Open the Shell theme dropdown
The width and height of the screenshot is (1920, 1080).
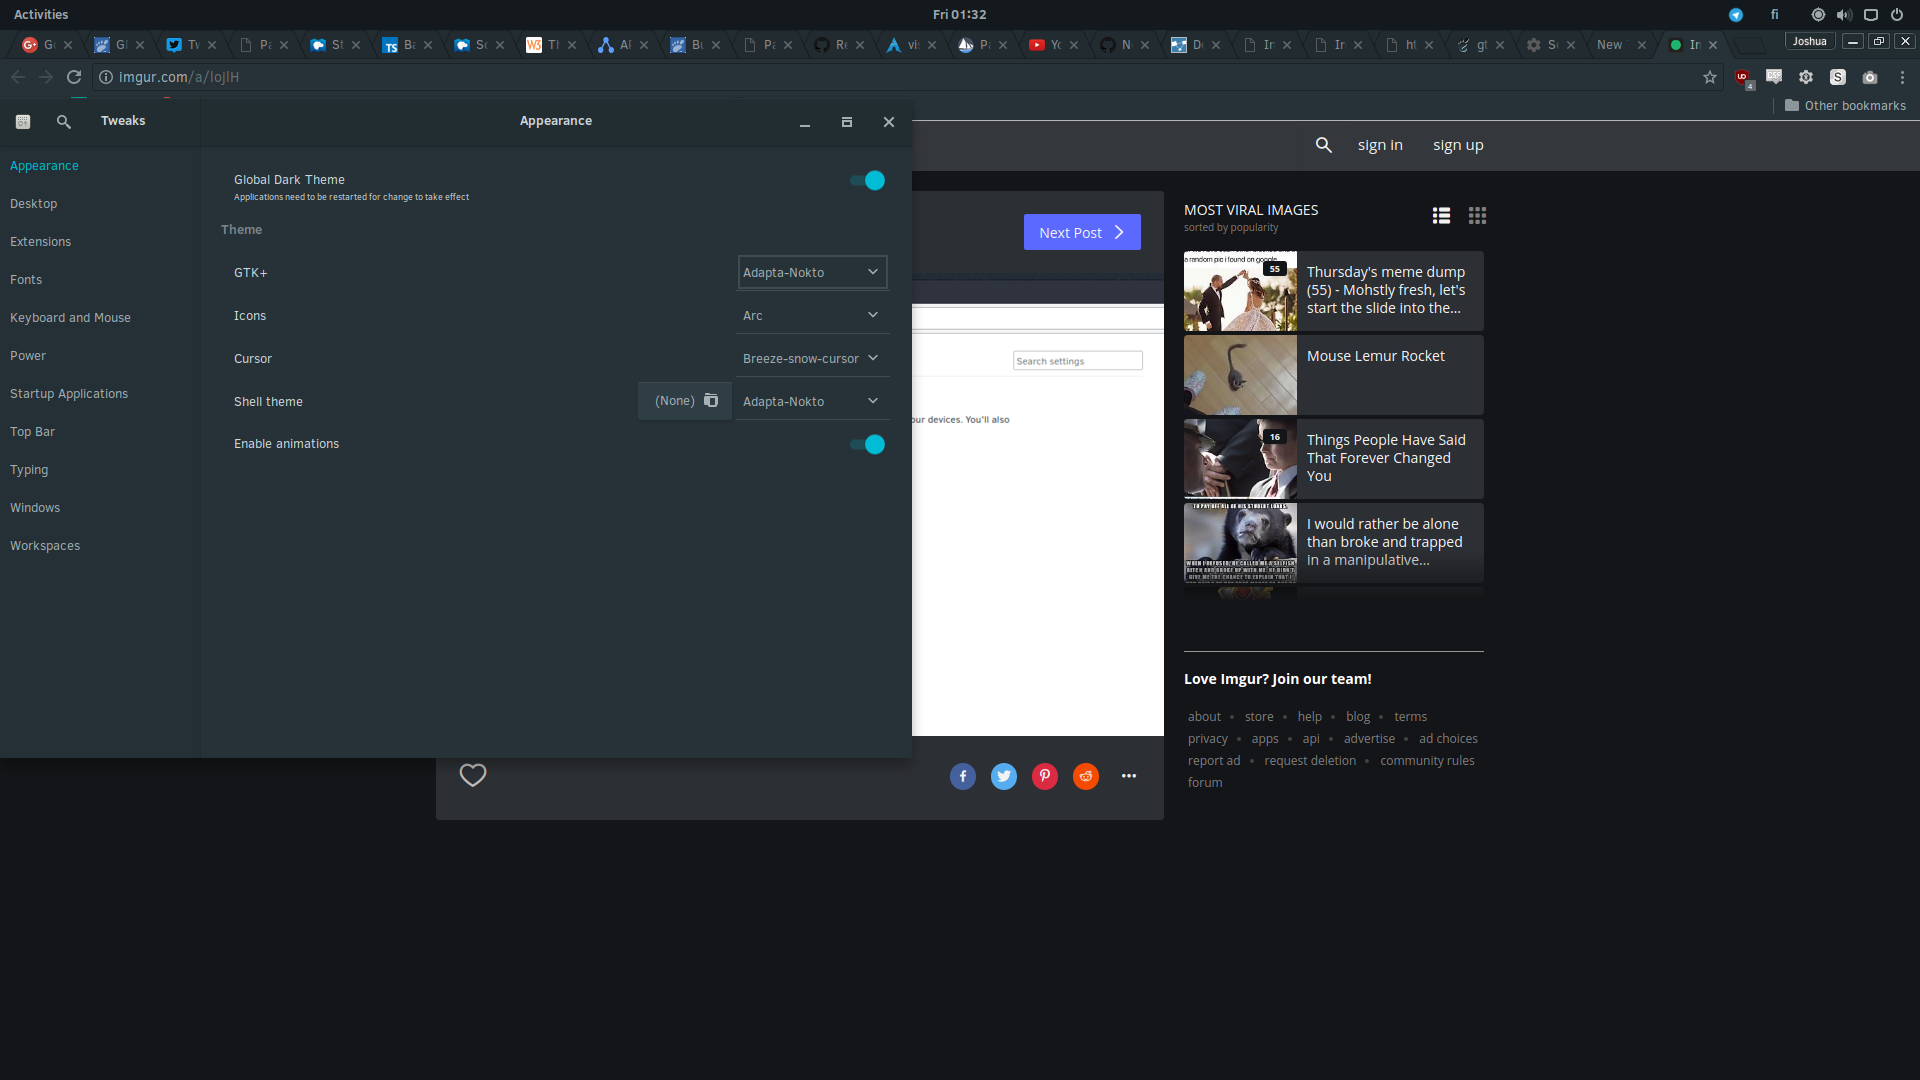[x=812, y=401]
